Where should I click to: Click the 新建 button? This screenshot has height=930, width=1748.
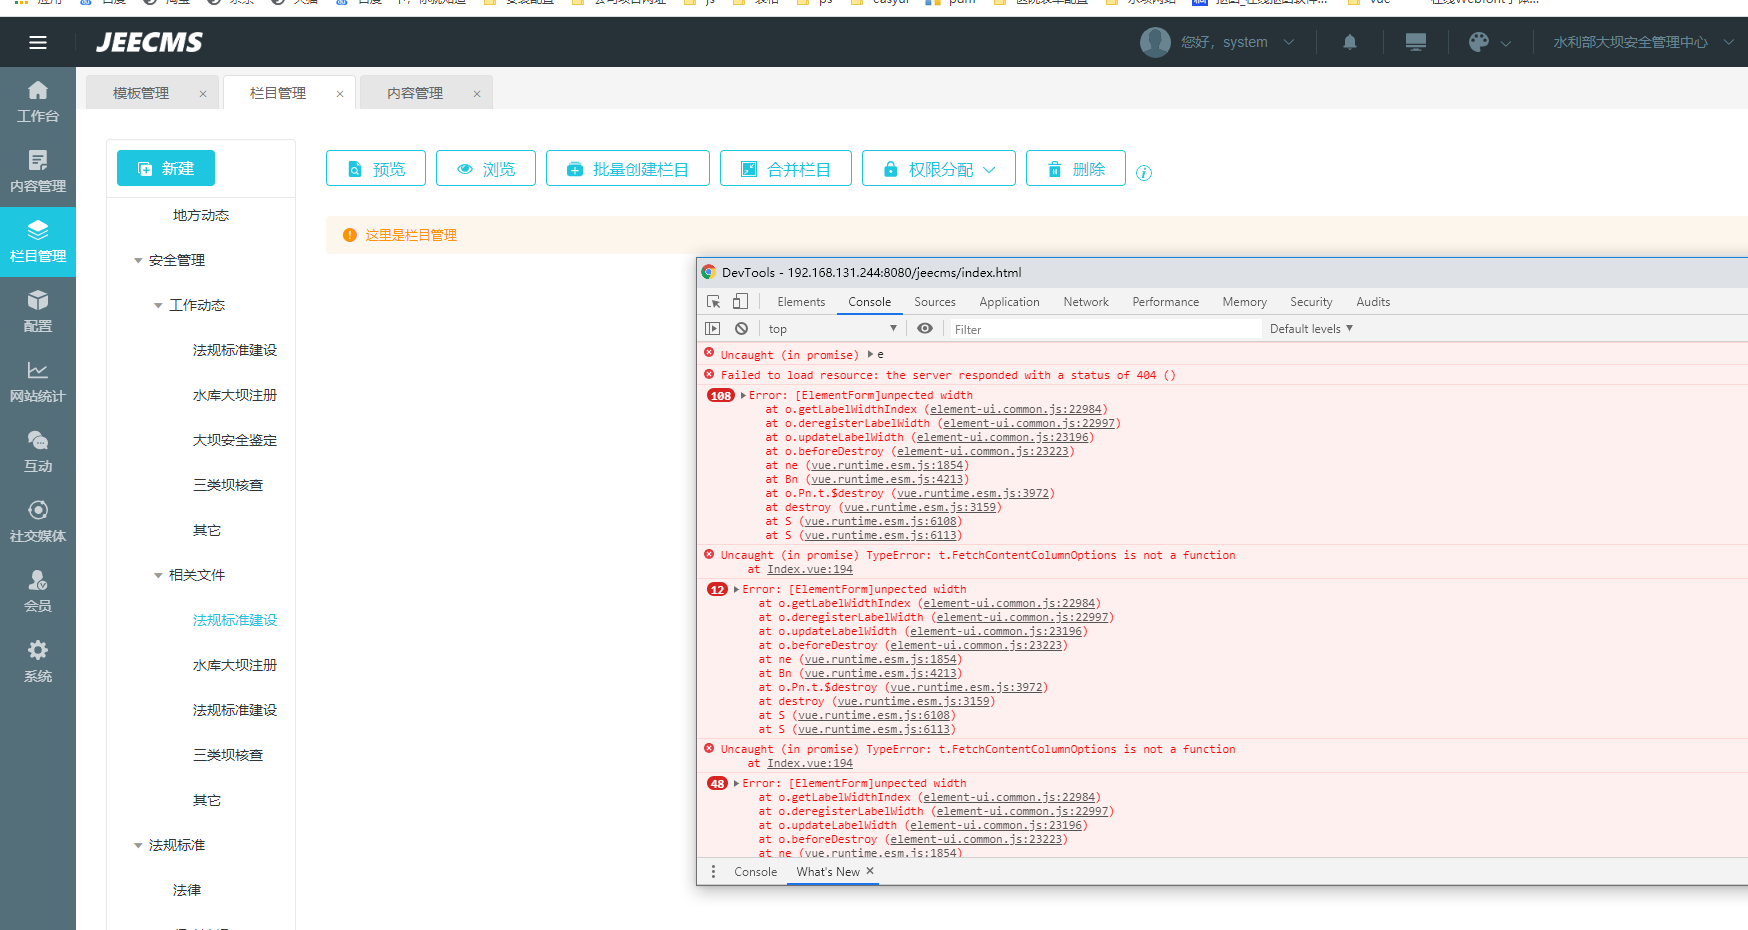click(x=166, y=169)
